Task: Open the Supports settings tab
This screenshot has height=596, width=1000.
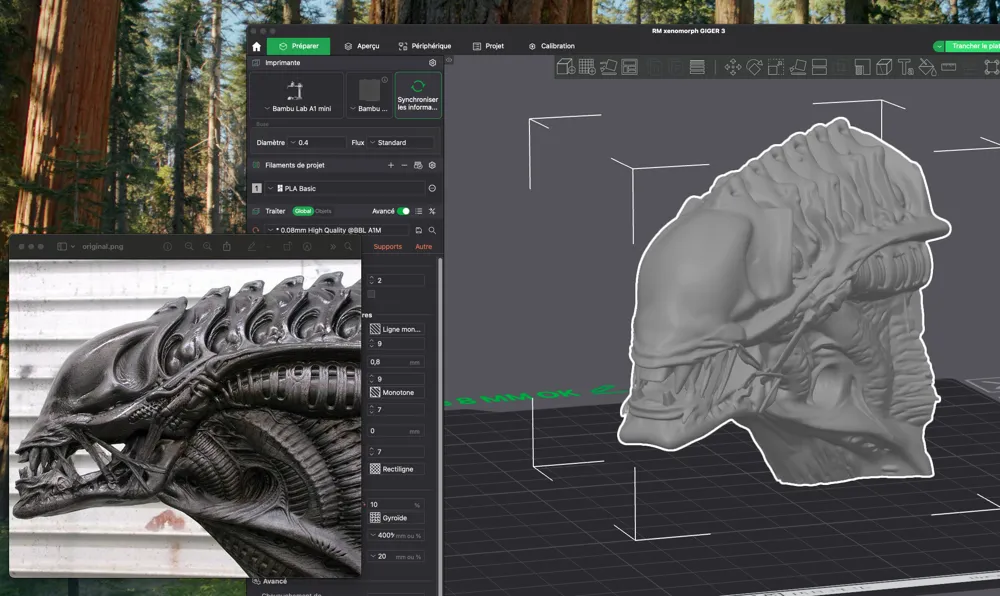Action: pyautogui.click(x=388, y=247)
